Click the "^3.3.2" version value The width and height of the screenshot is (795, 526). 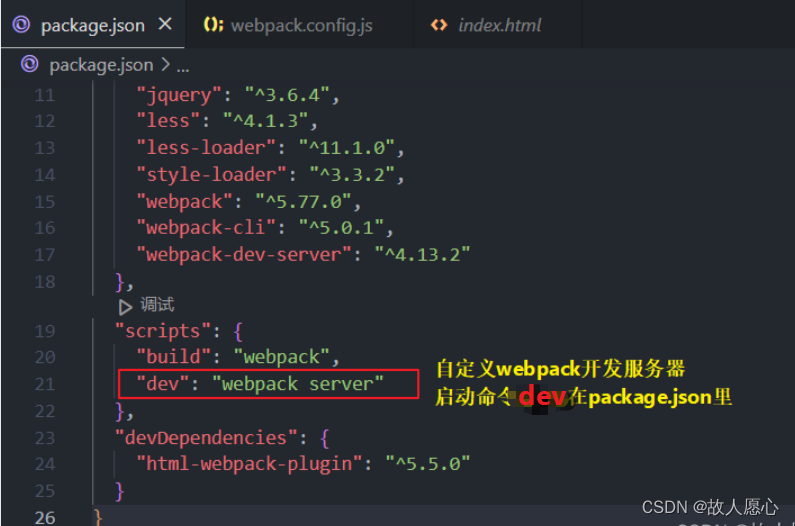[x=352, y=174]
